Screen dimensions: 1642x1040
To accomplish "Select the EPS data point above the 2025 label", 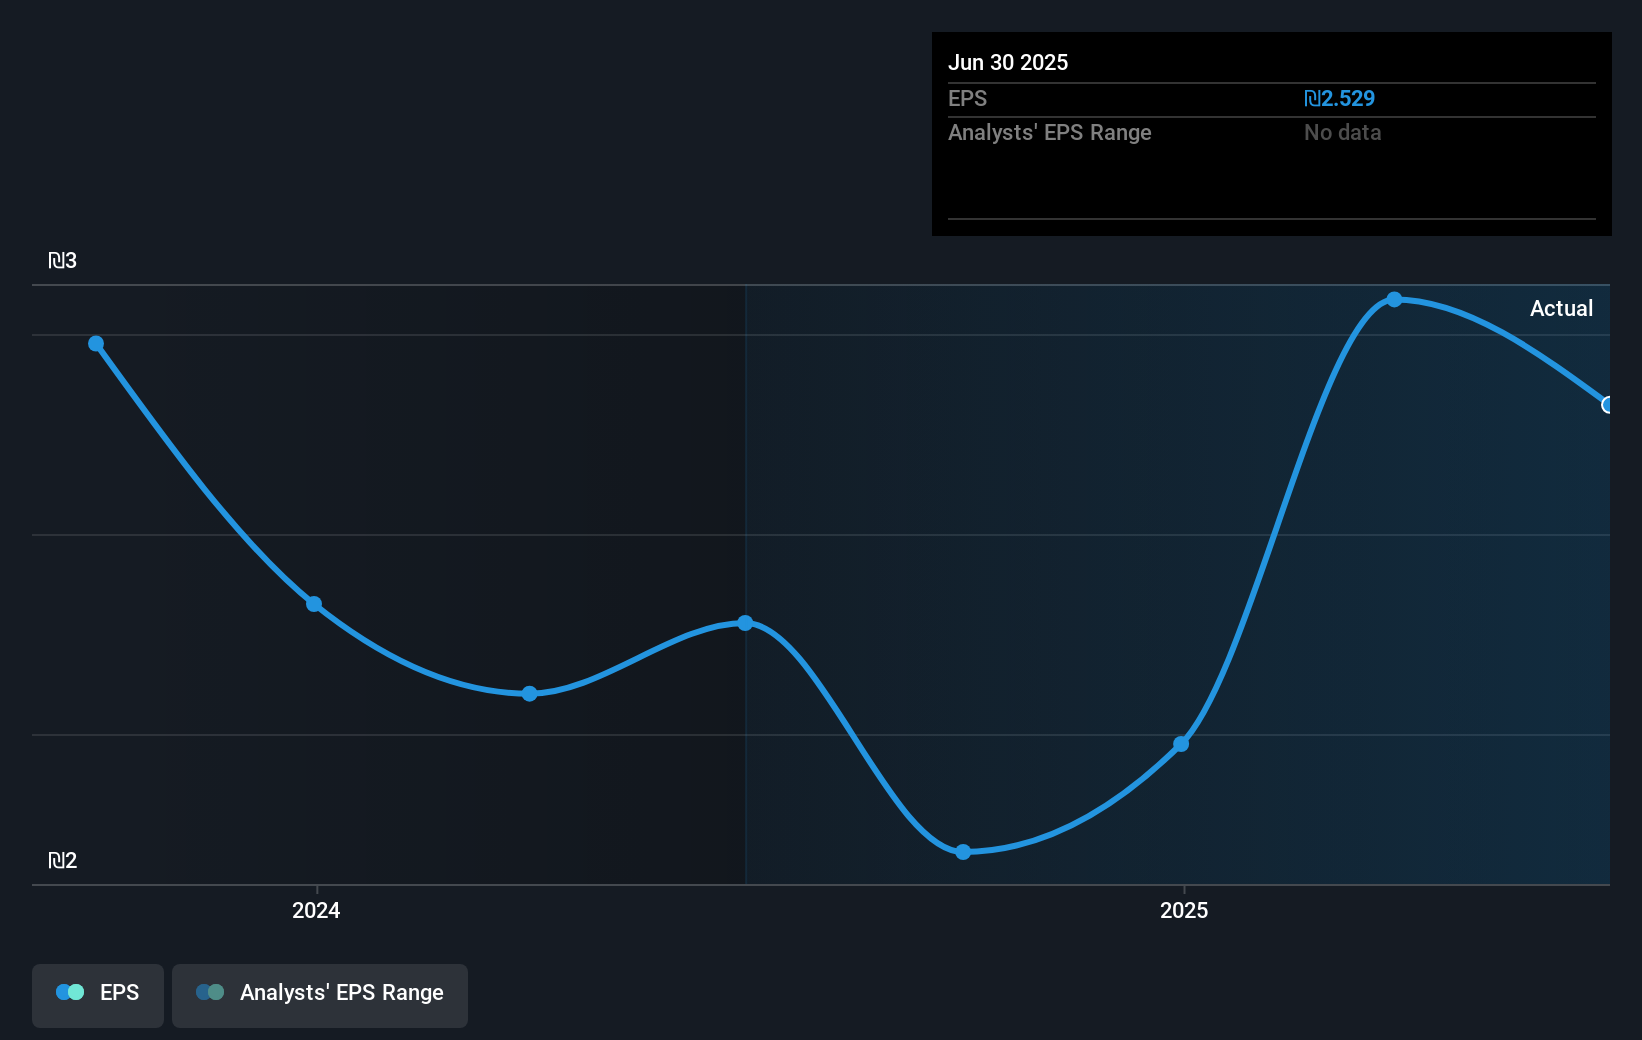I will [1181, 744].
